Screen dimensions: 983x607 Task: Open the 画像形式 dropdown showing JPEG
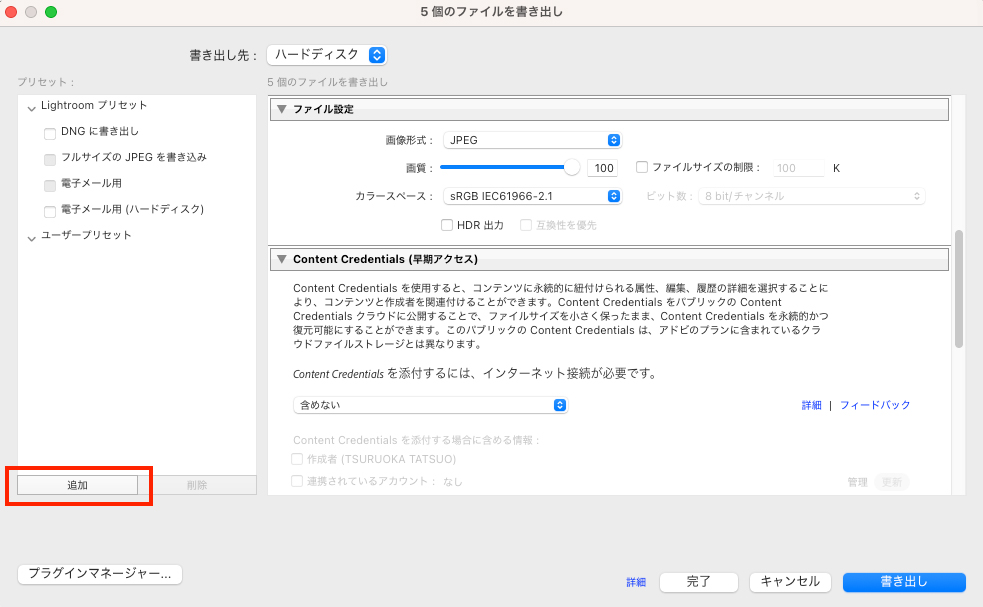pos(531,139)
